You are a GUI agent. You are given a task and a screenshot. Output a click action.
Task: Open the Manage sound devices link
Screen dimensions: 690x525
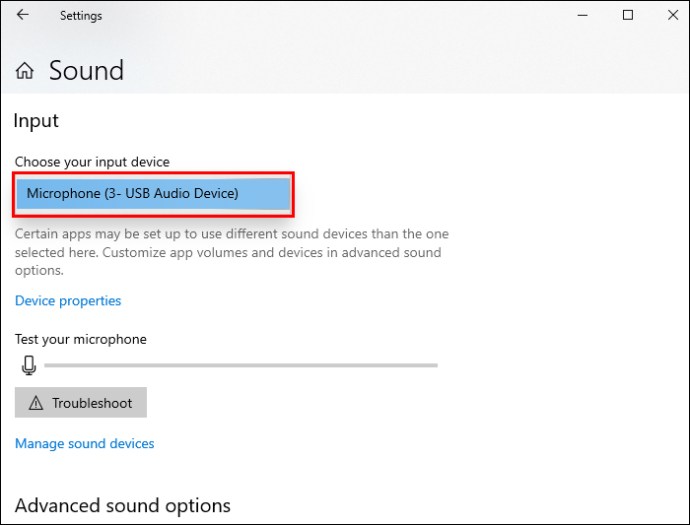pos(84,443)
